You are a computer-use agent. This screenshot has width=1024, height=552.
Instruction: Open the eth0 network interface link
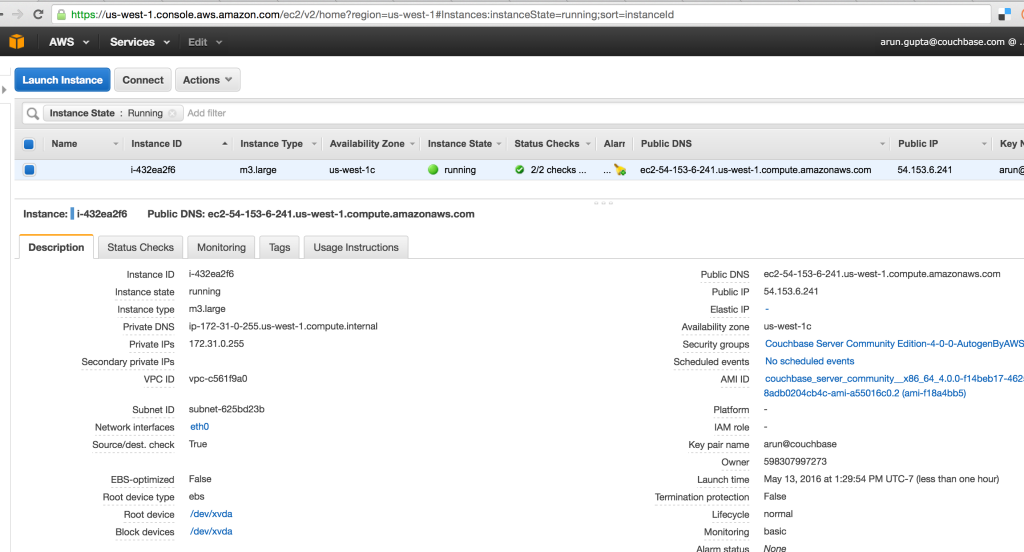pos(200,427)
